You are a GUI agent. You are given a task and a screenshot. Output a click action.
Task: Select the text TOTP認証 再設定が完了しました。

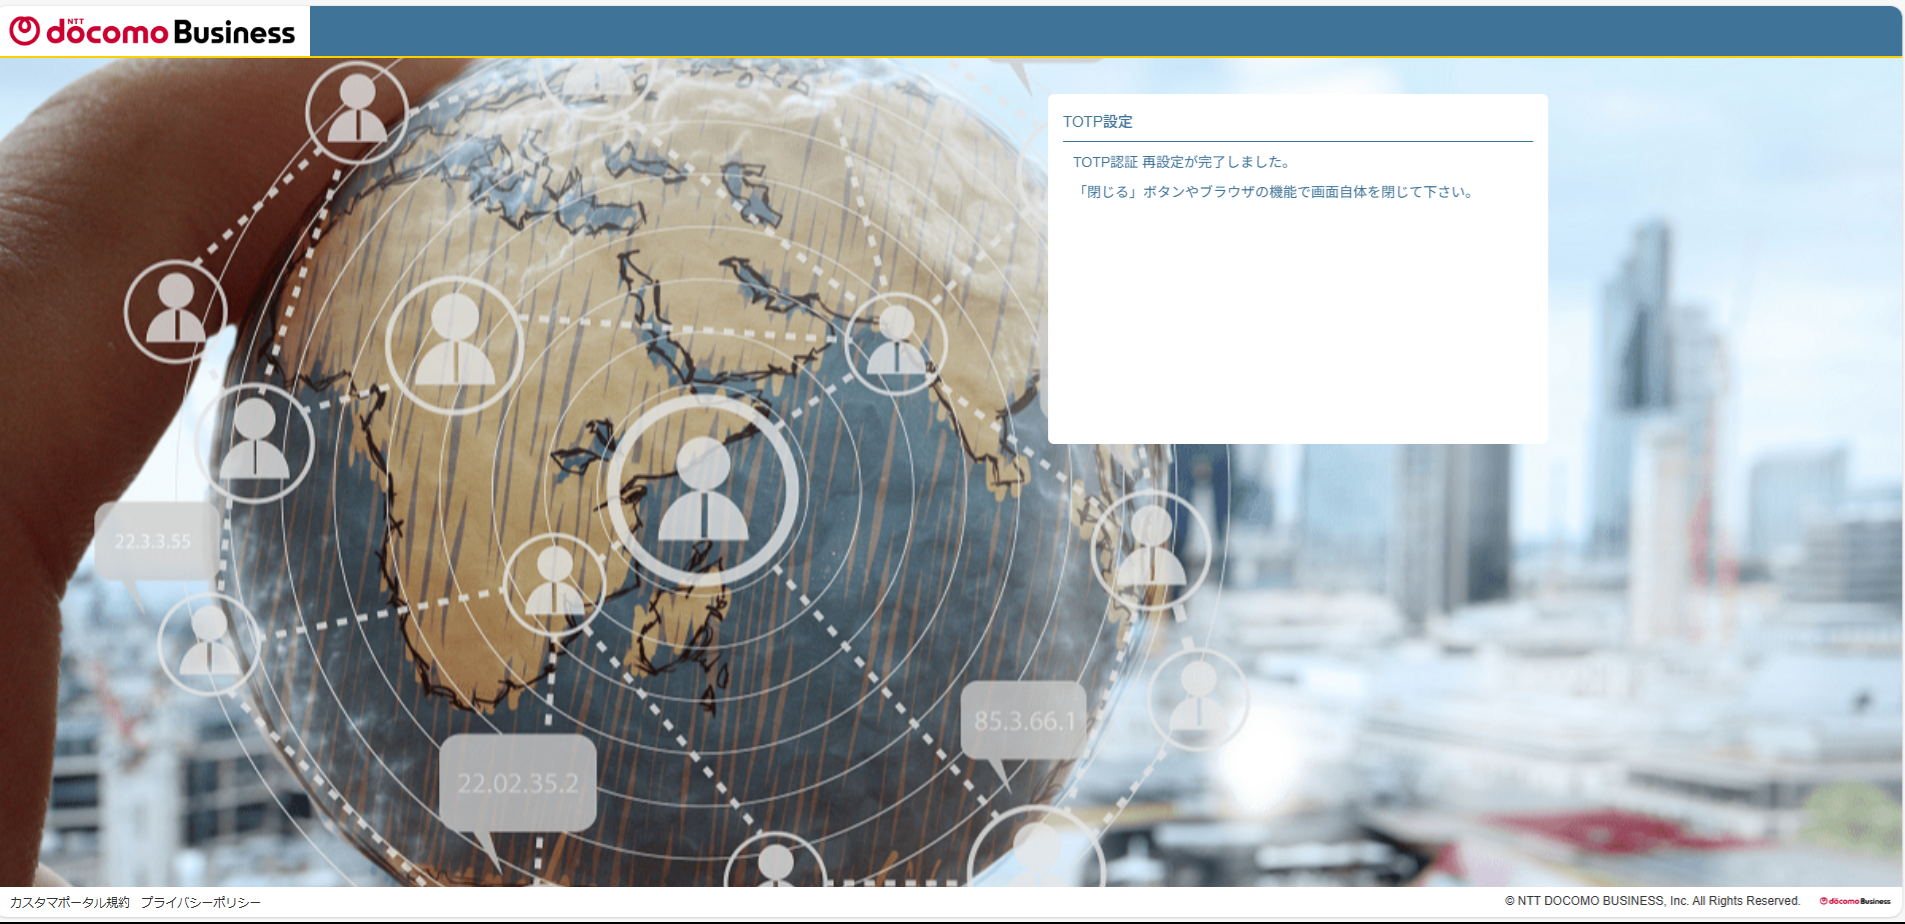[x=1183, y=162]
